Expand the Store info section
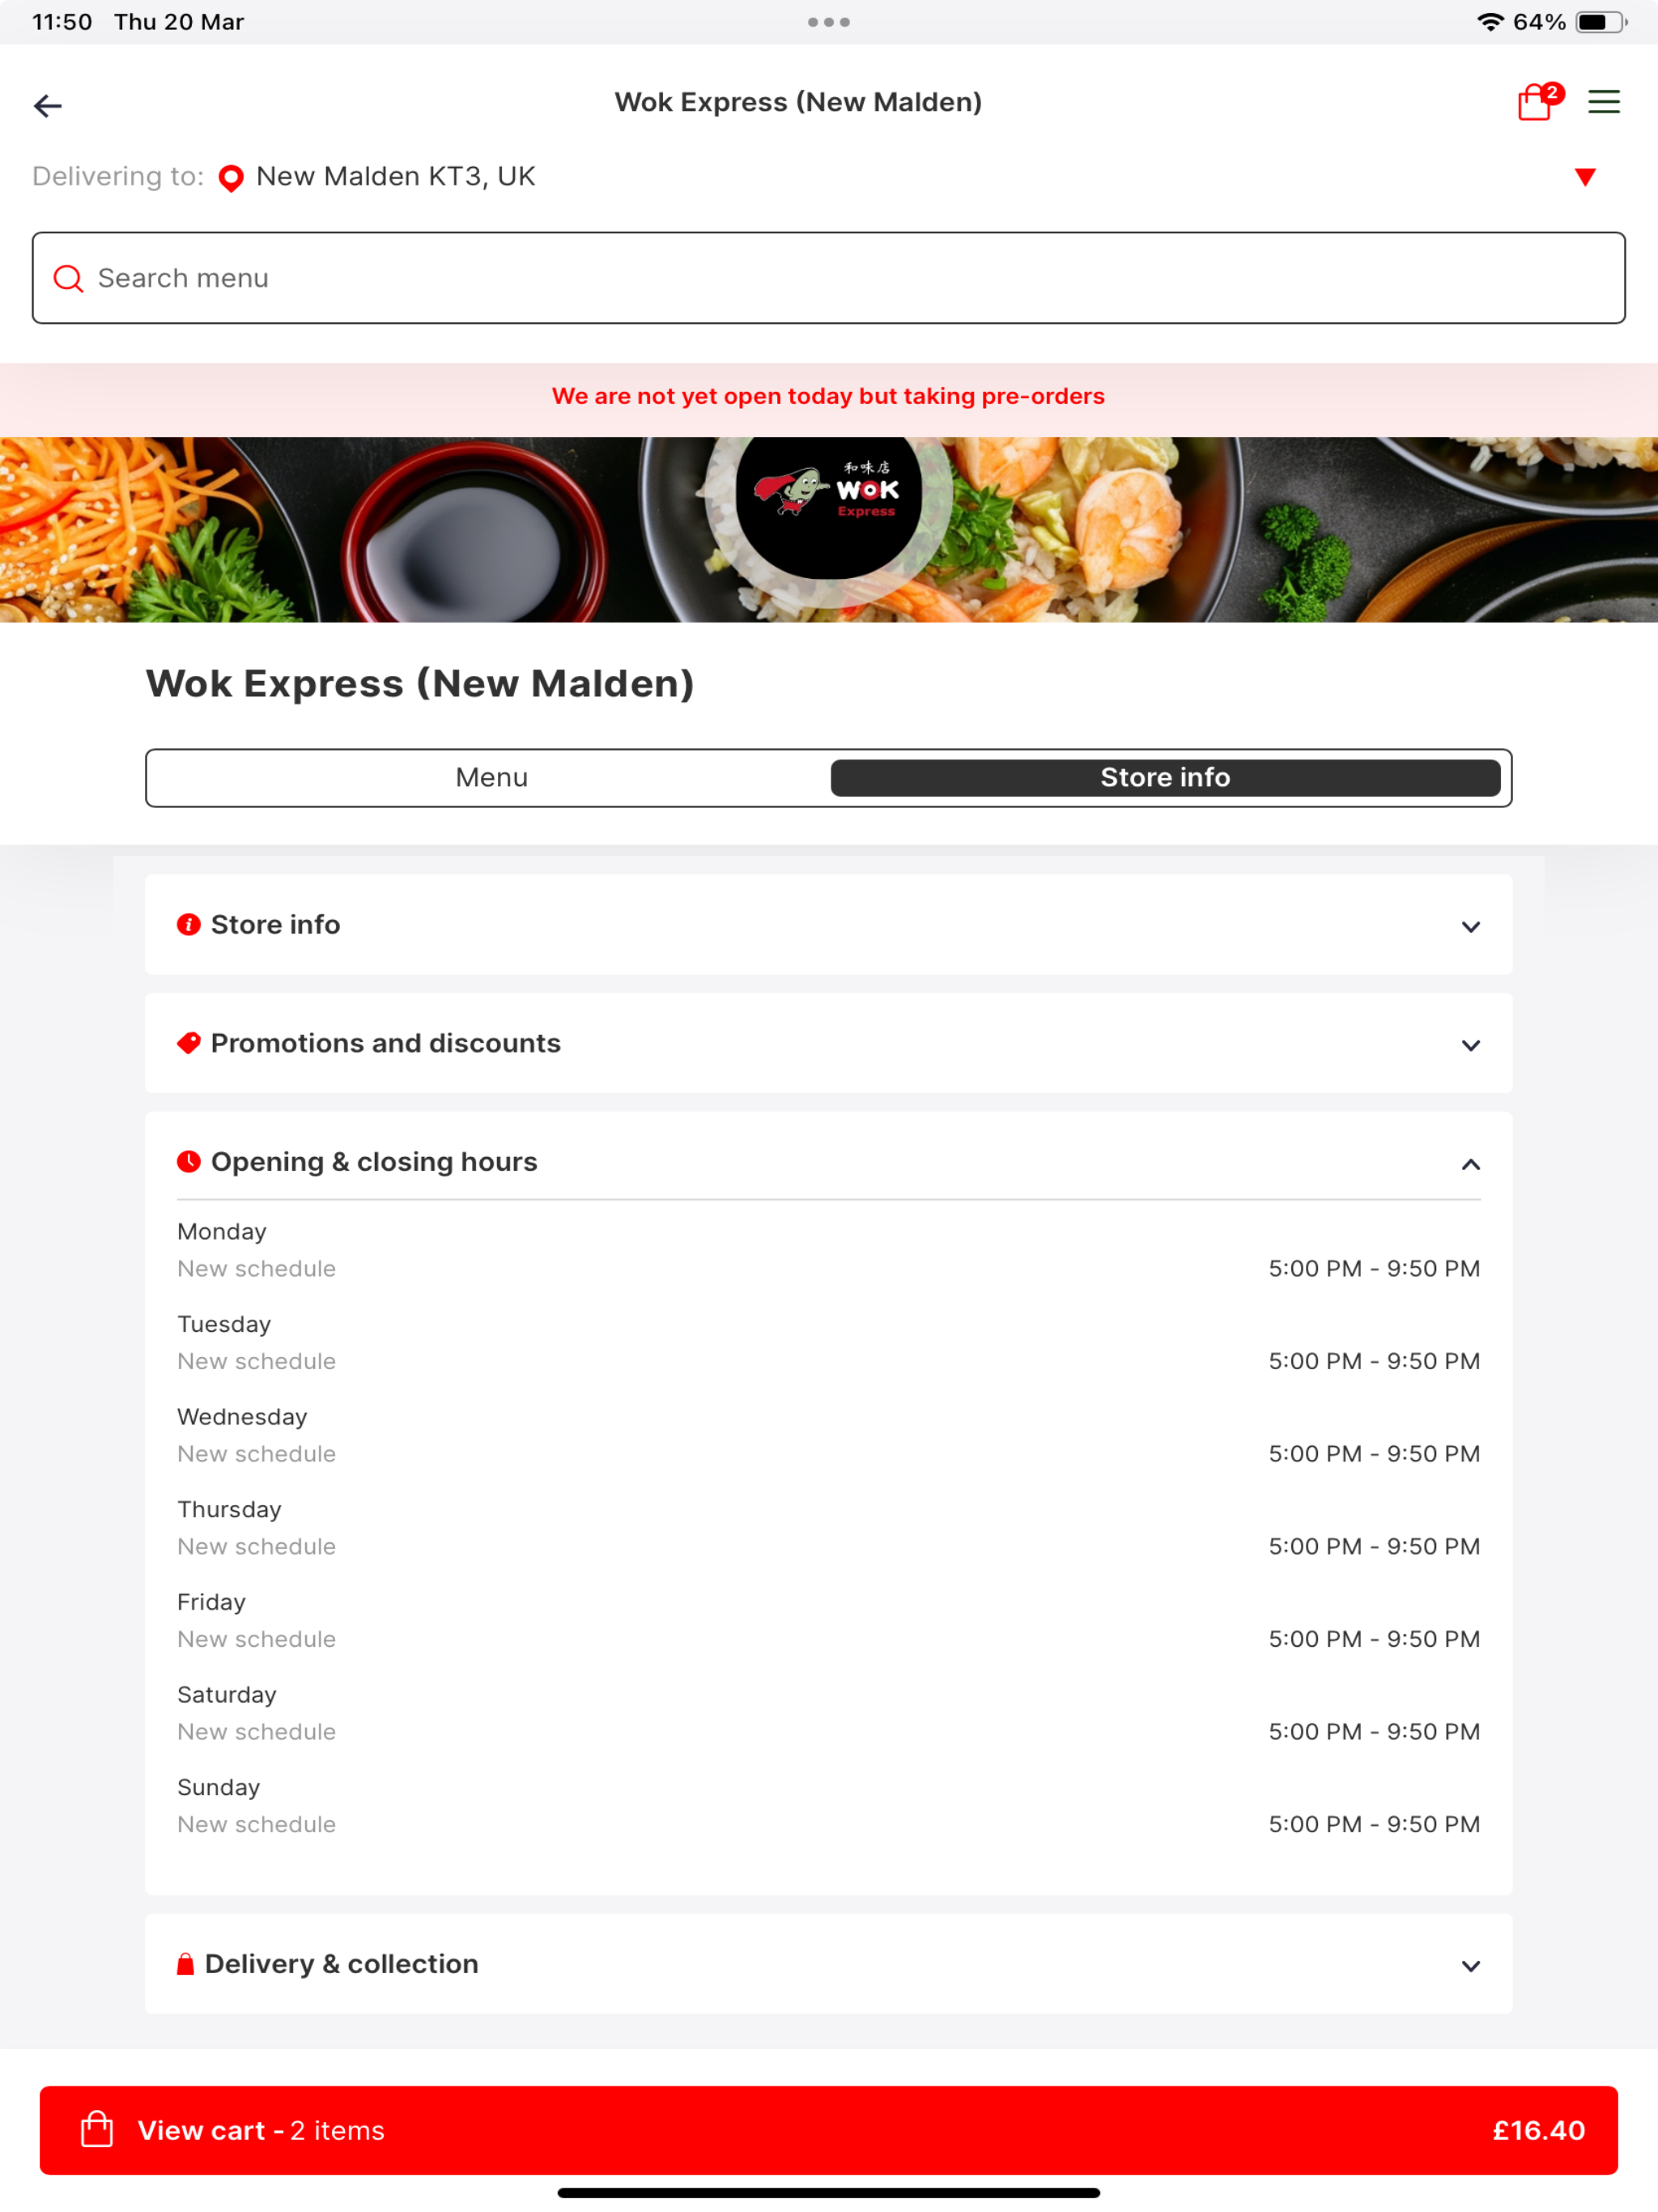This screenshot has height=2212, width=1658. coord(829,925)
